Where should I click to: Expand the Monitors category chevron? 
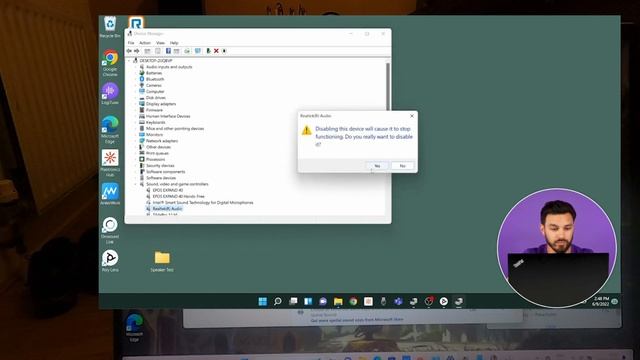(x=136, y=135)
